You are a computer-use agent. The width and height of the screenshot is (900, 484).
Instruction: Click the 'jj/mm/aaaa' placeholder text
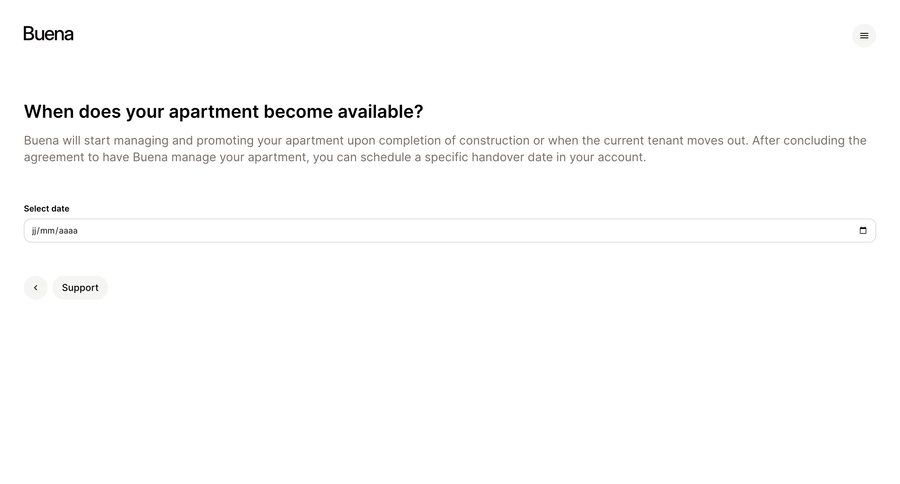point(55,231)
